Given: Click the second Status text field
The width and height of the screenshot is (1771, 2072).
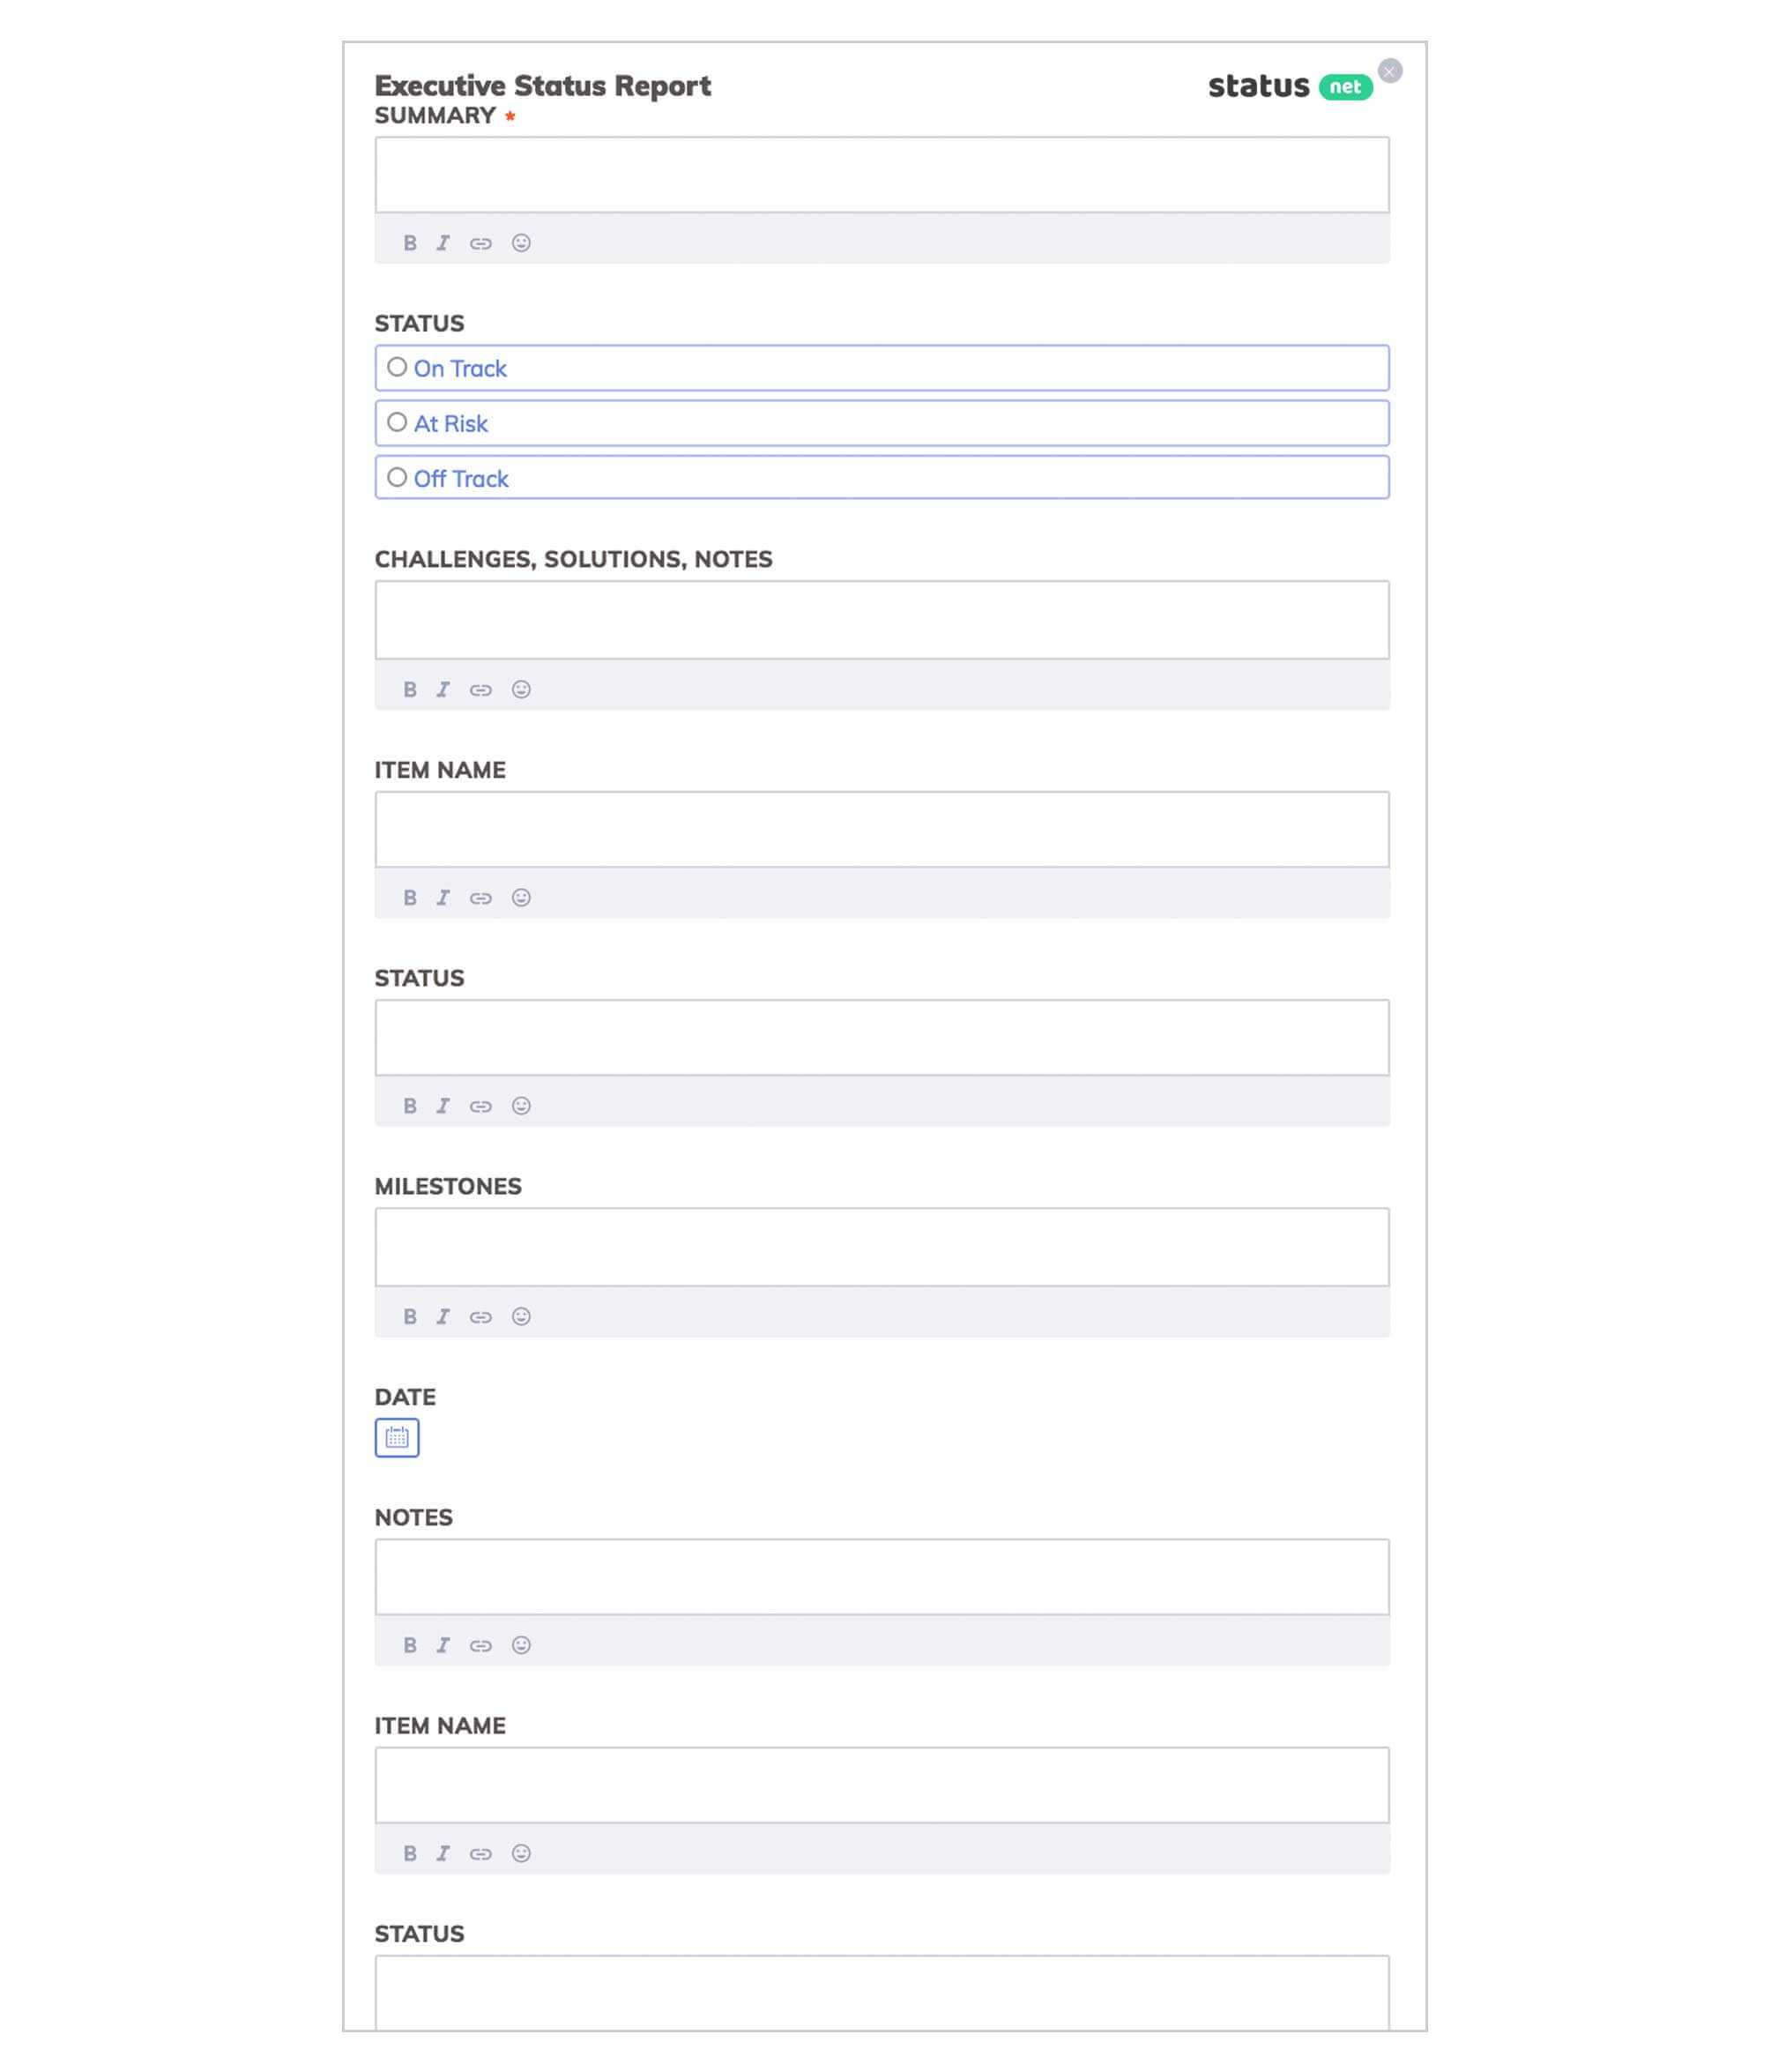Looking at the screenshot, I should [x=882, y=1037].
